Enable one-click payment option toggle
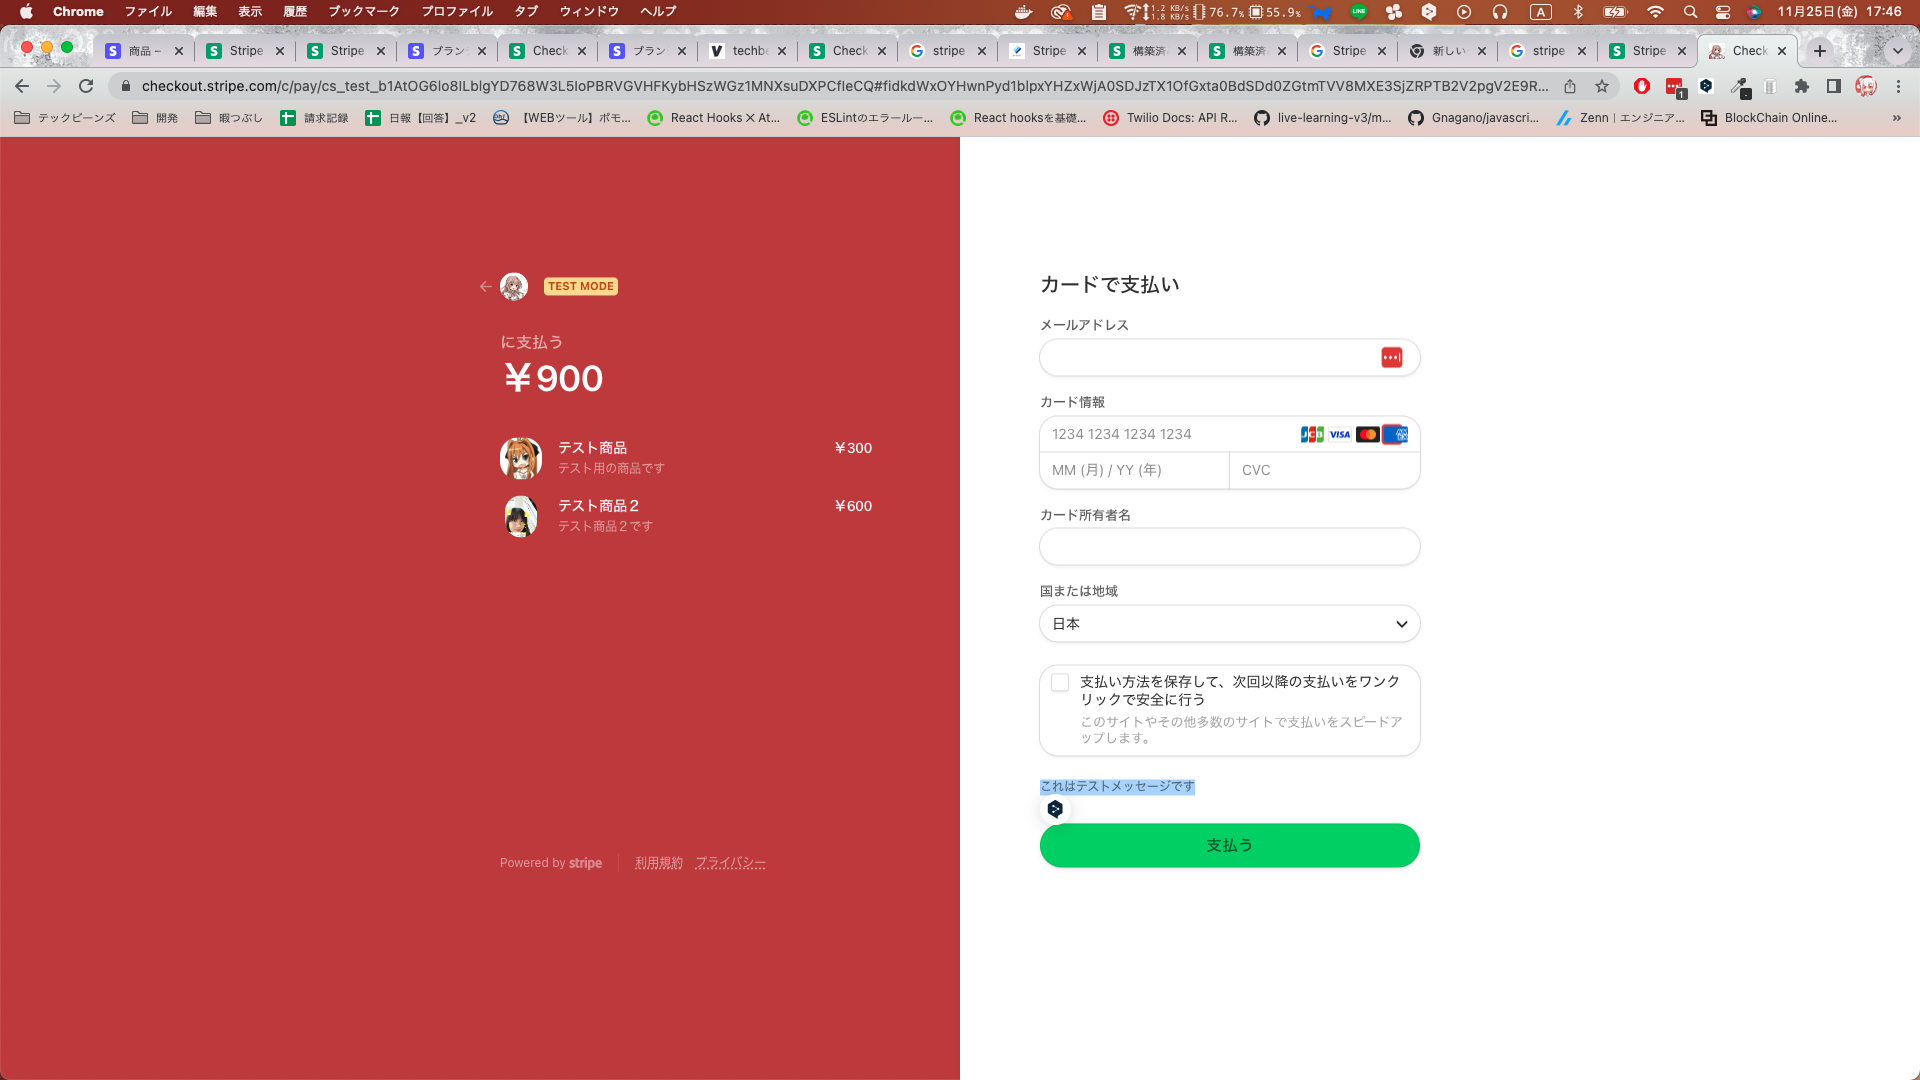This screenshot has width=1920, height=1080. 1060,683
